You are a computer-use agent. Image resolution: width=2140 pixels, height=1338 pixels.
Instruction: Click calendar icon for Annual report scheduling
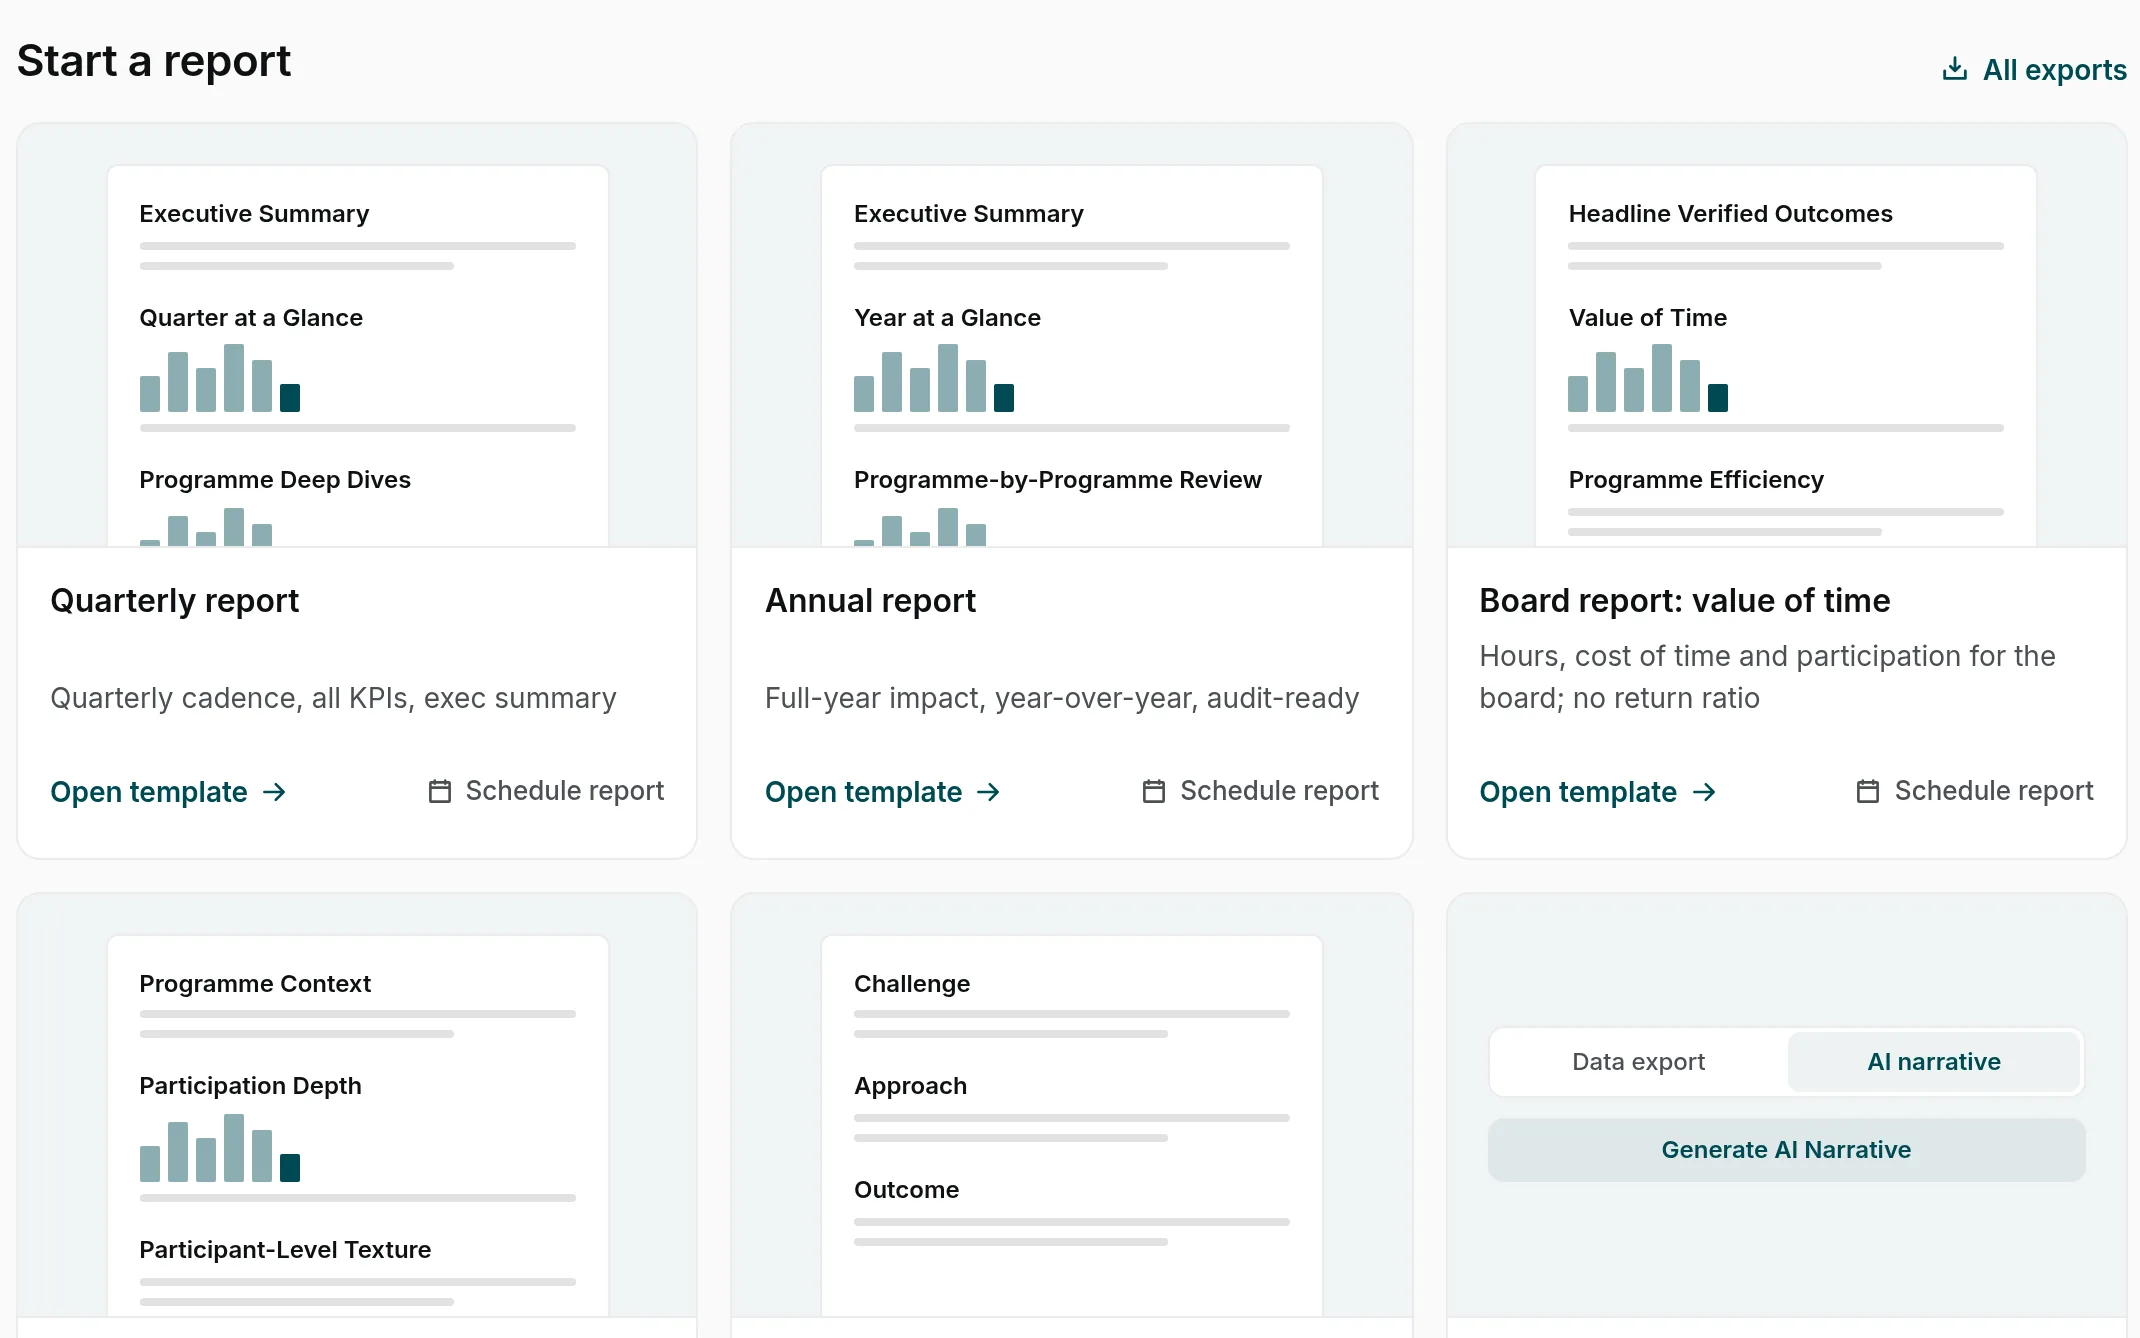(x=1154, y=791)
